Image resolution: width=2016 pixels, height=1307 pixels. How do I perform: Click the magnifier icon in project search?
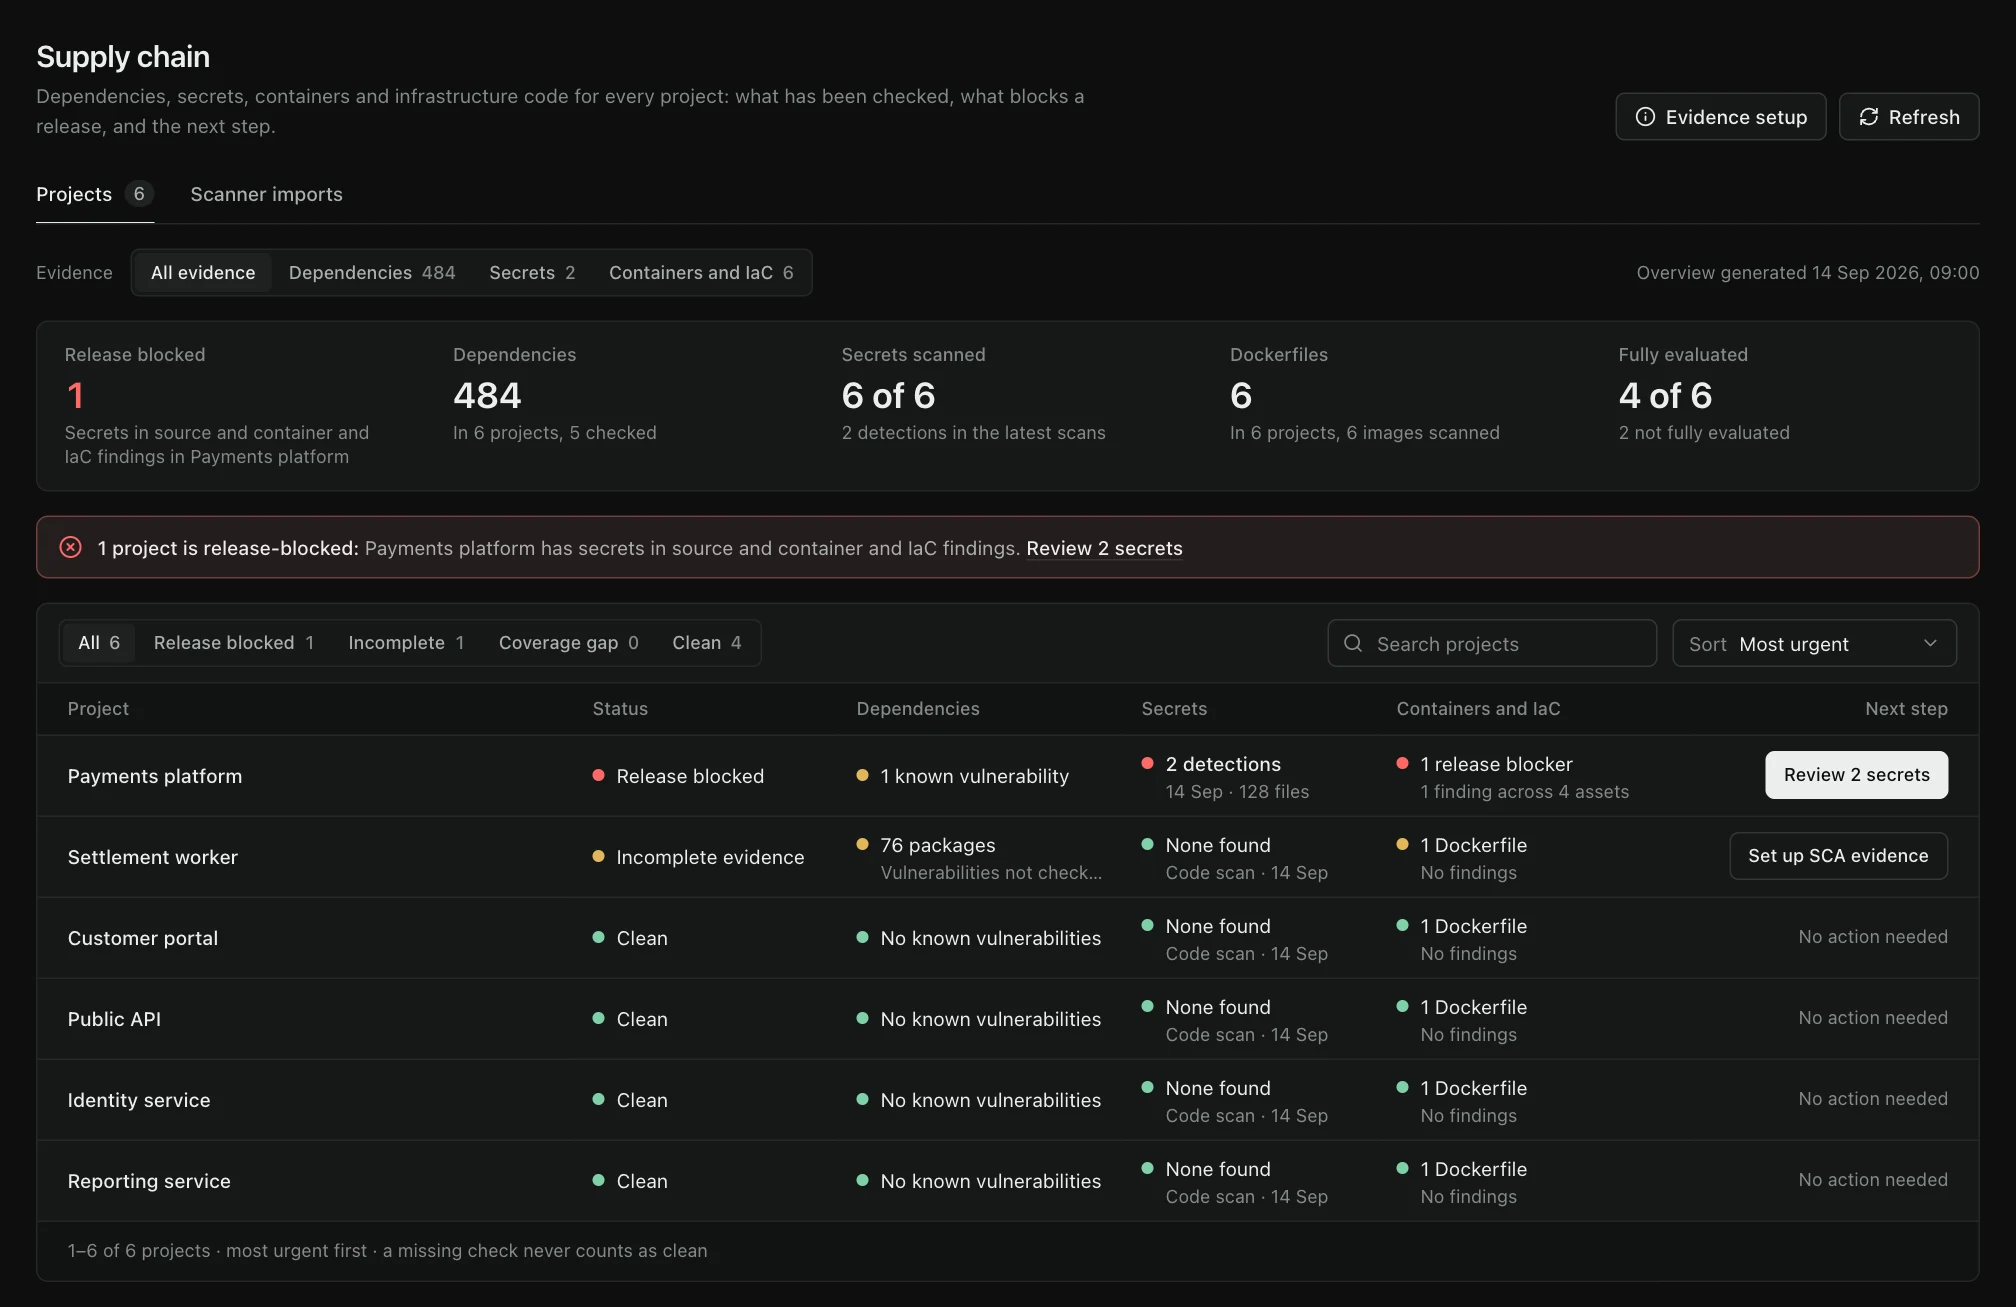pyautogui.click(x=1353, y=643)
